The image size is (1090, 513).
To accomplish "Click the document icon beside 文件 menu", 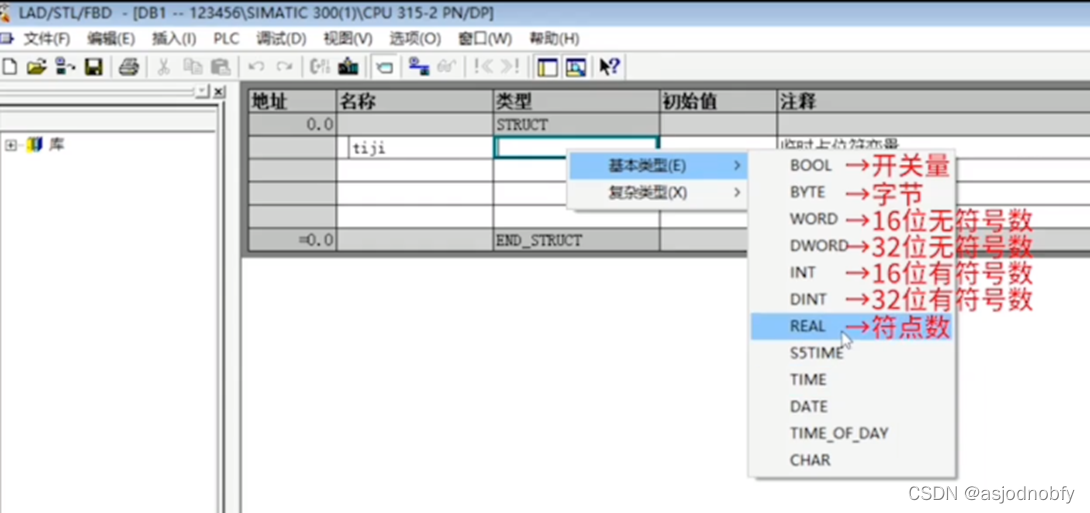I will click(6, 38).
